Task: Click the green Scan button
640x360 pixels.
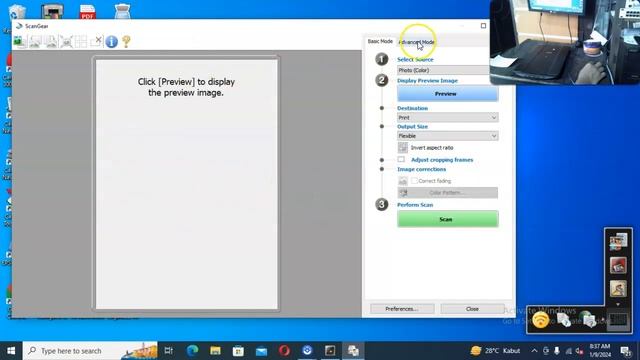Action: point(448,219)
